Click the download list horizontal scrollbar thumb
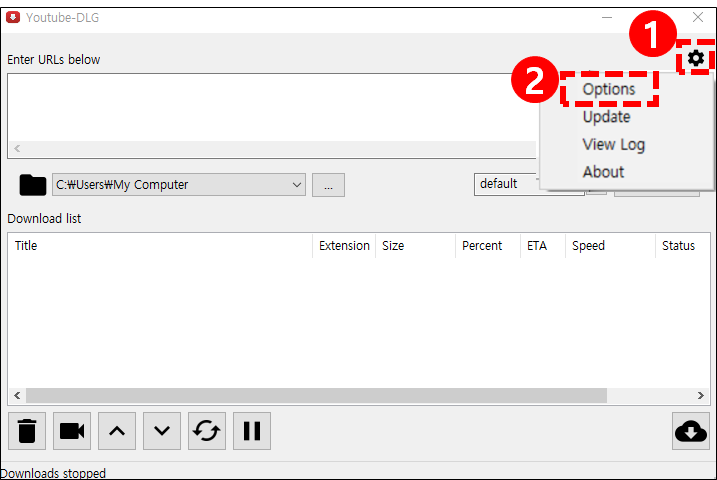This screenshot has height=480, width=717. pyautogui.click(x=316, y=395)
